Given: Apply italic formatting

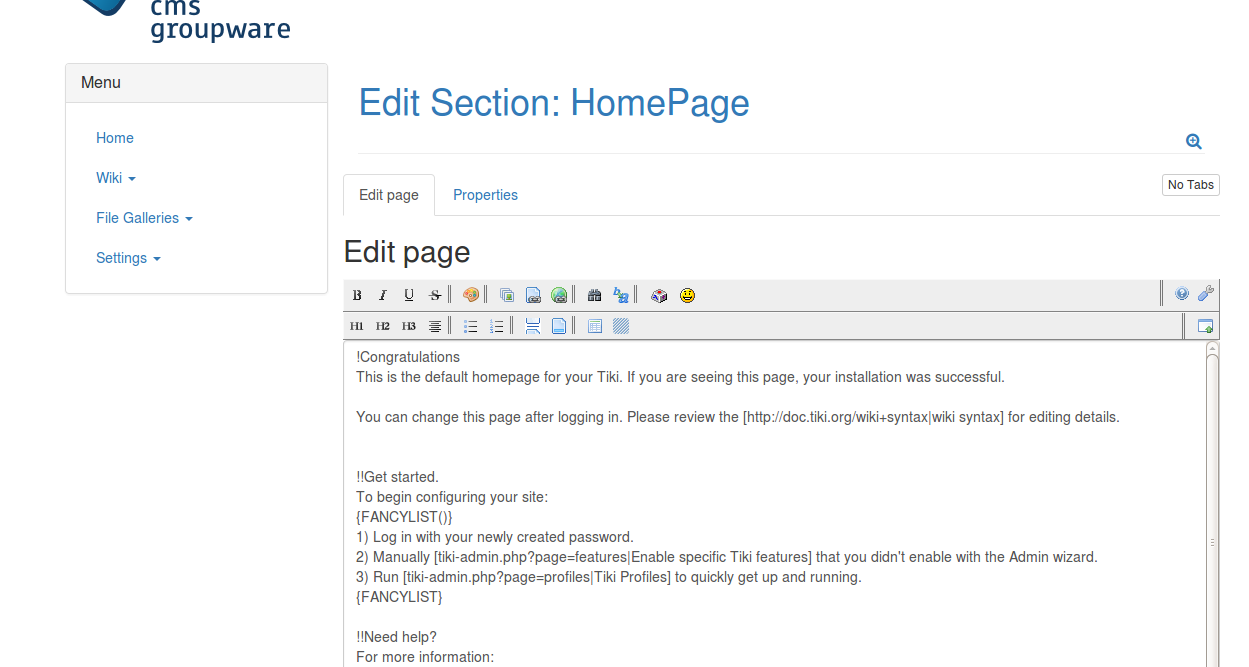Looking at the screenshot, I should pos(383,295).
